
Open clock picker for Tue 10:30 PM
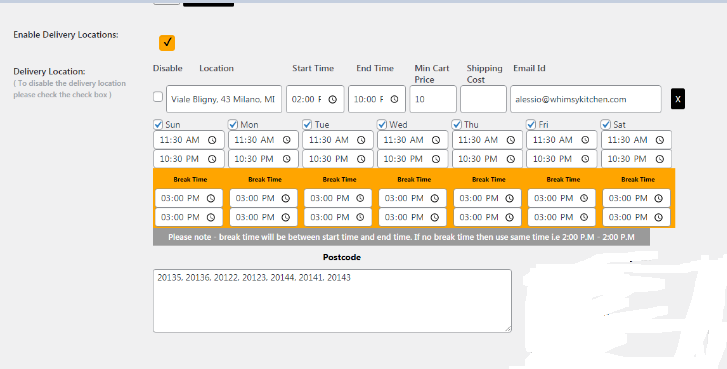361,159
